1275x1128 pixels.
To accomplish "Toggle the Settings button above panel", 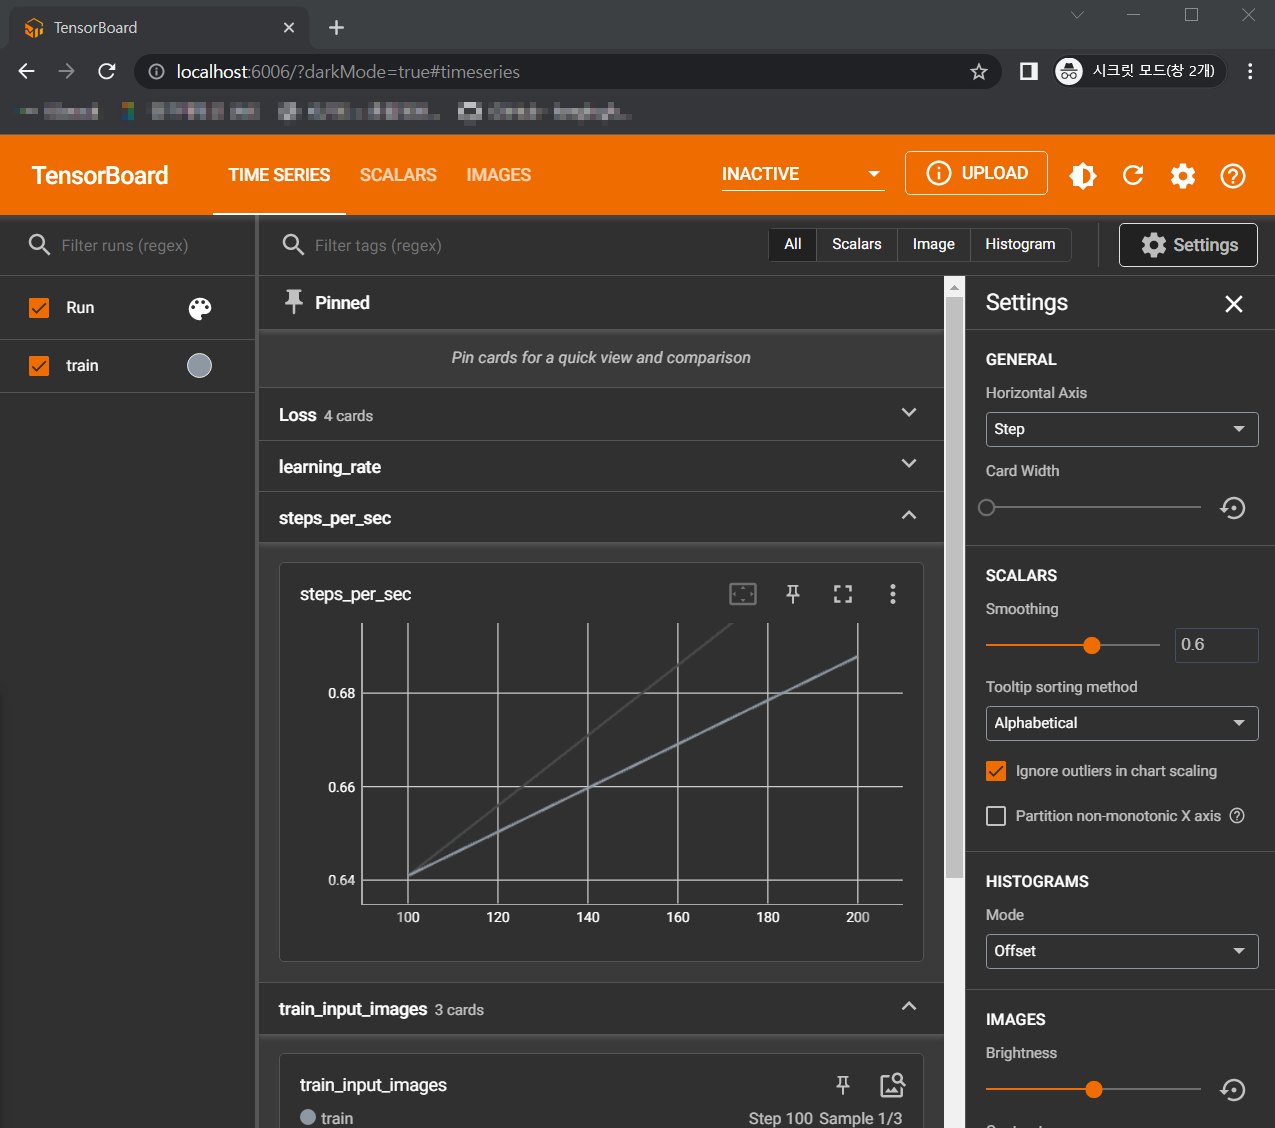I will 1188,245.
